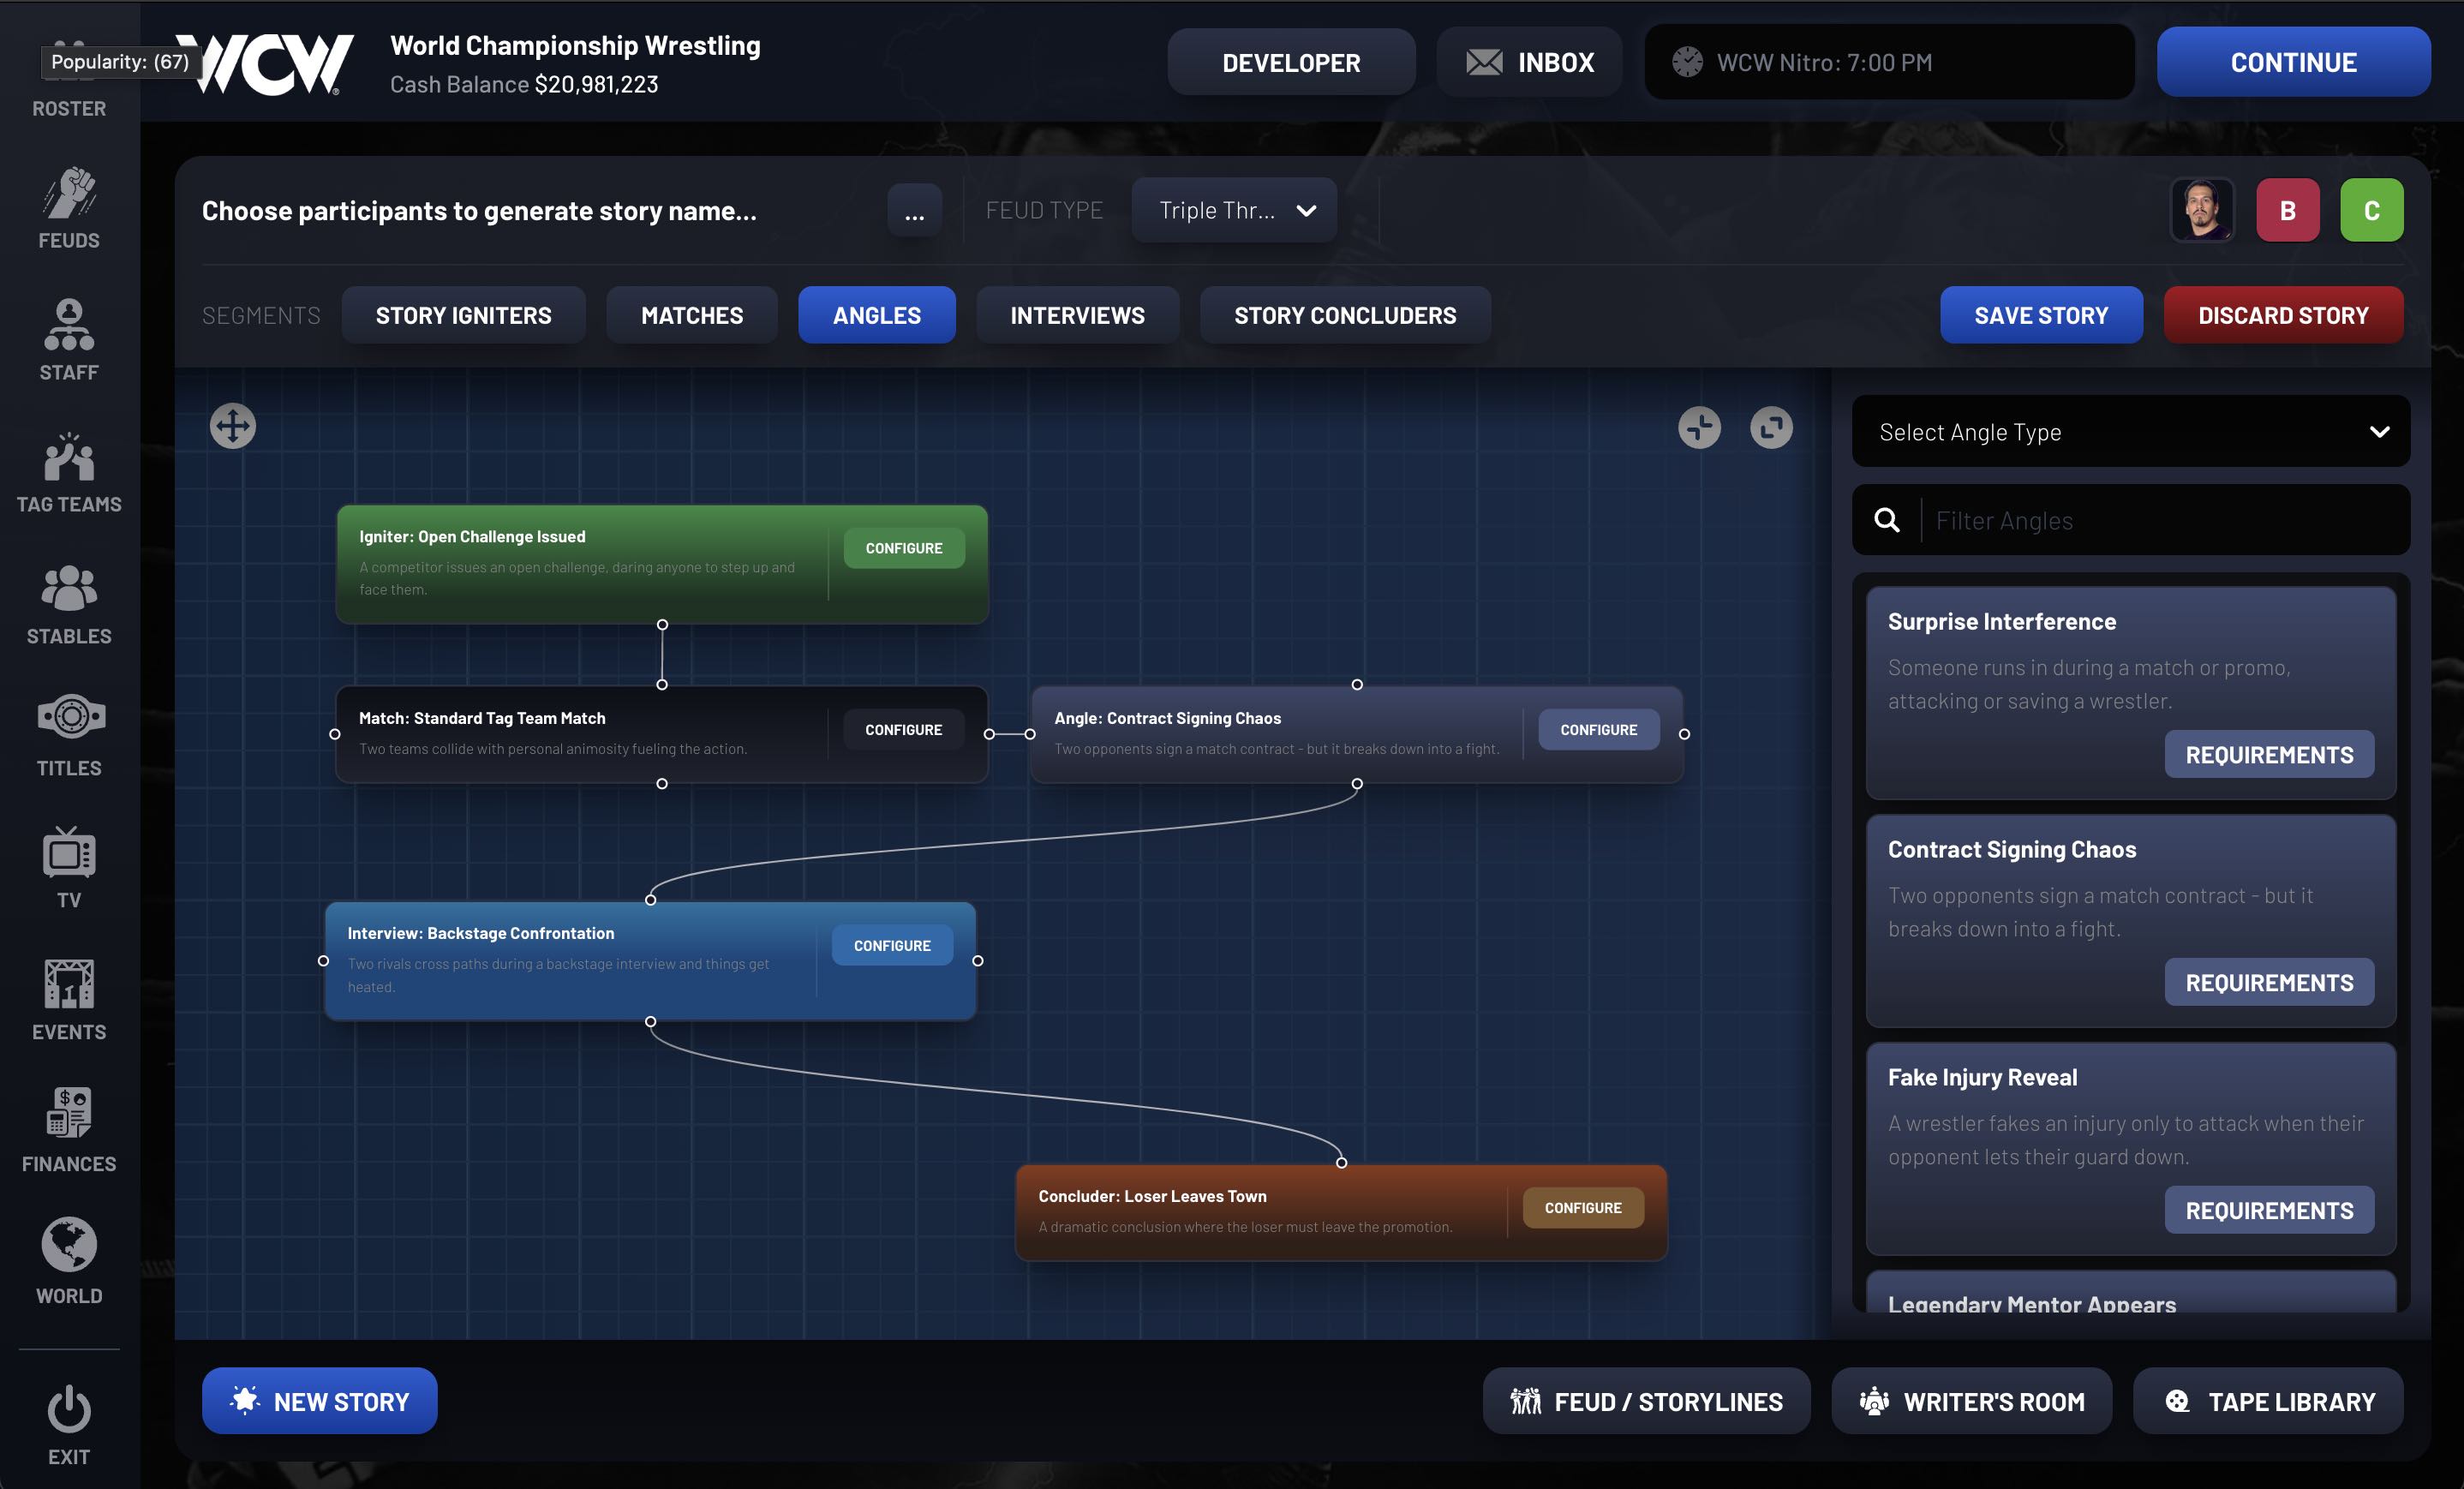Open the Tape Library
Image resolution: width=2464 pixels, height=1489 pixels.
(x=2268, y=1401)
